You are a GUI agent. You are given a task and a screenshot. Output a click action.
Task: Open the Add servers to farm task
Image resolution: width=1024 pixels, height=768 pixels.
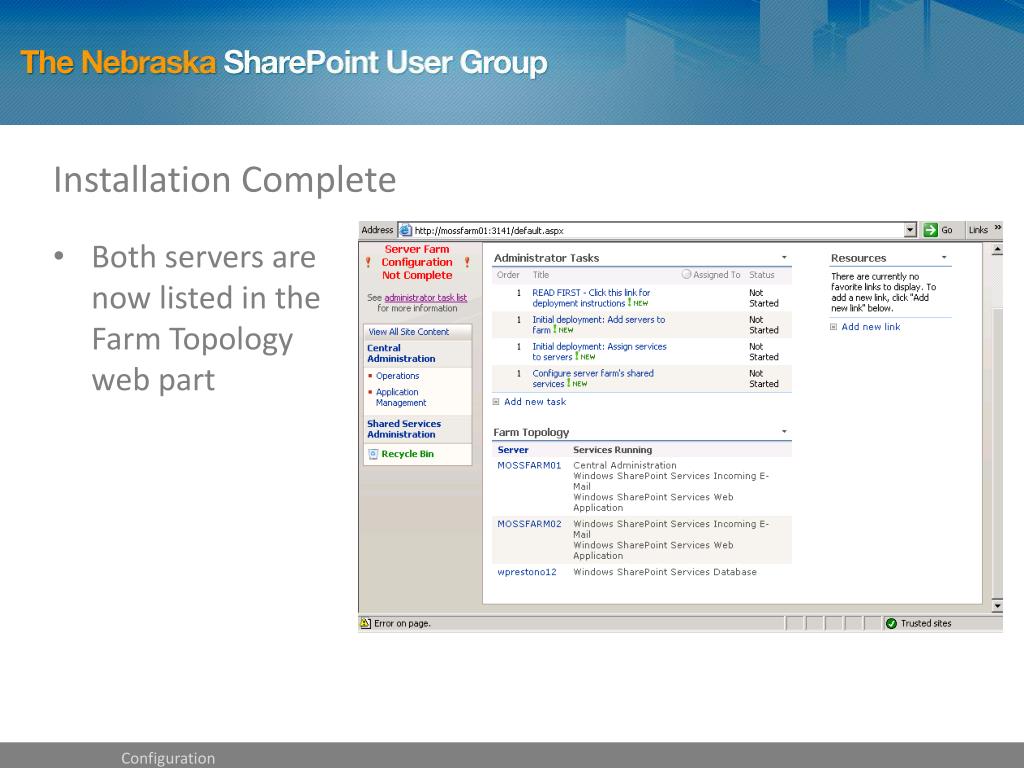598,325
